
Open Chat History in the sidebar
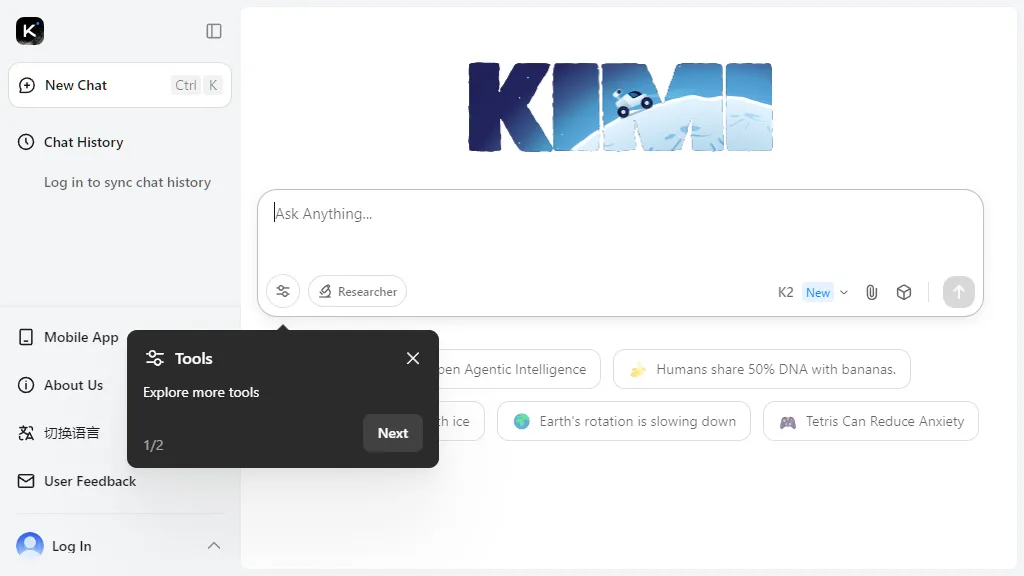(x=83, y=142)
